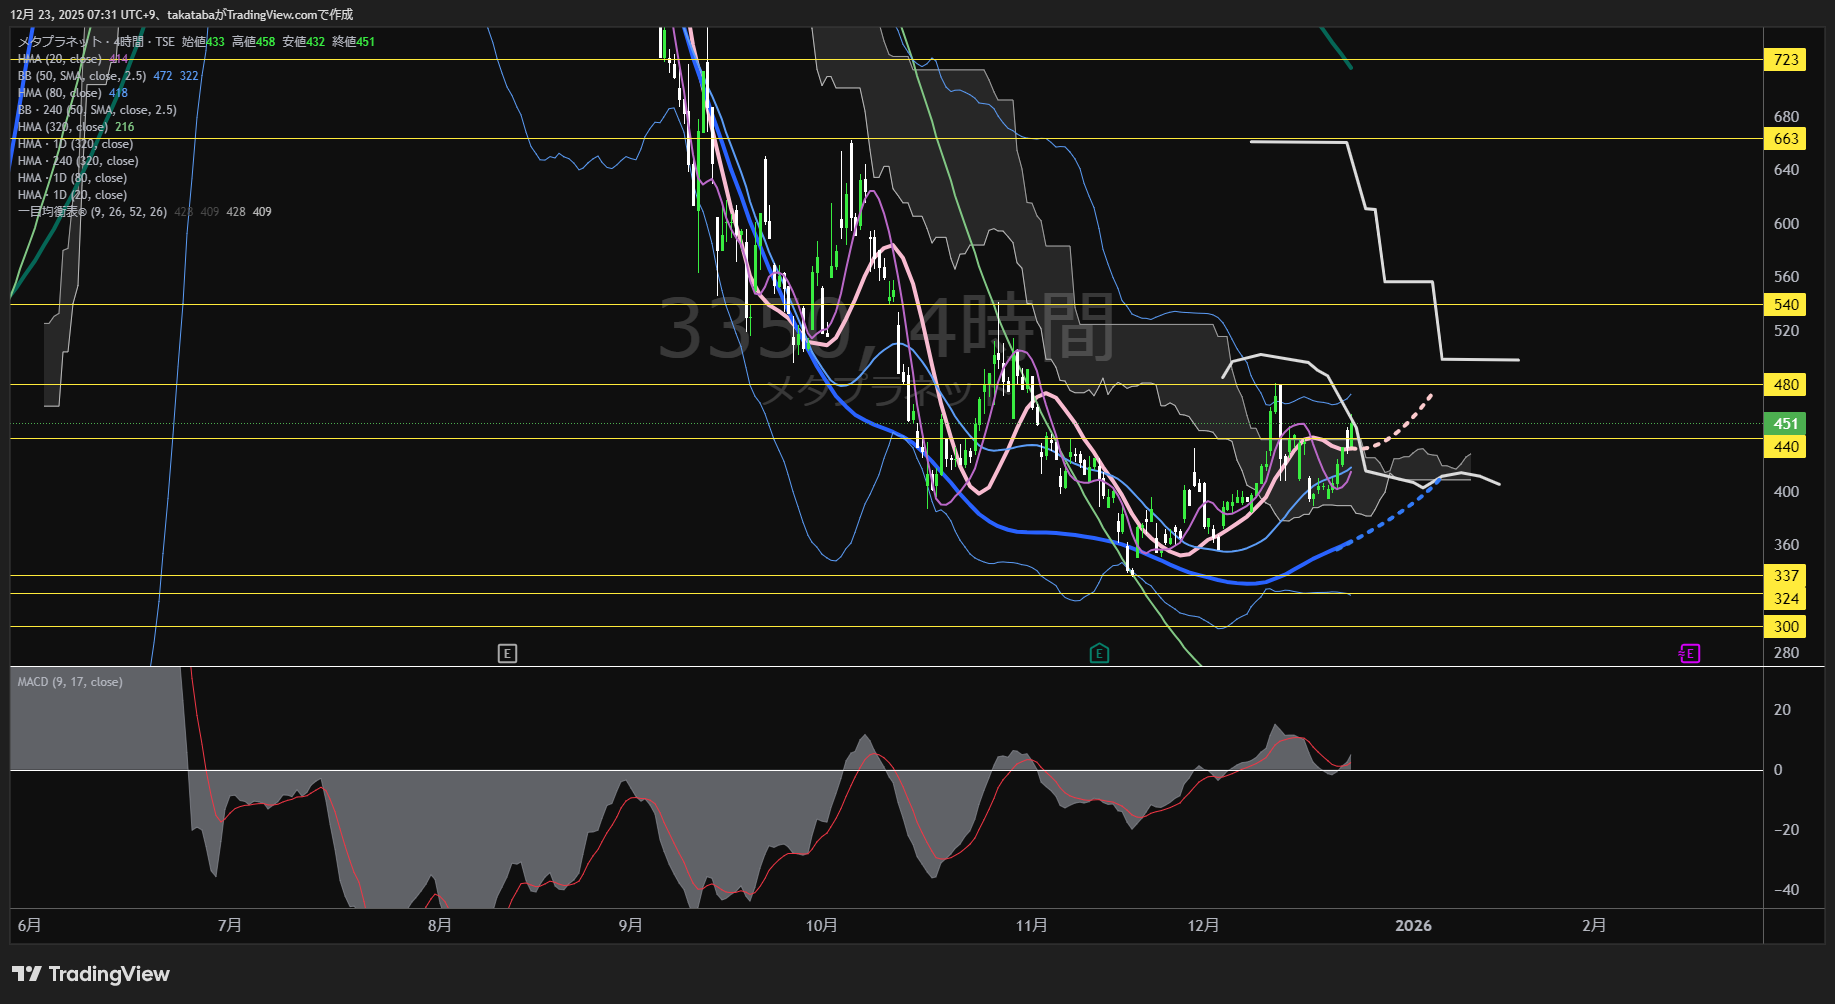The image size is (1835, 1004).
Task: Click the 2026 label on time axis
Action: tap(1413, 926)
